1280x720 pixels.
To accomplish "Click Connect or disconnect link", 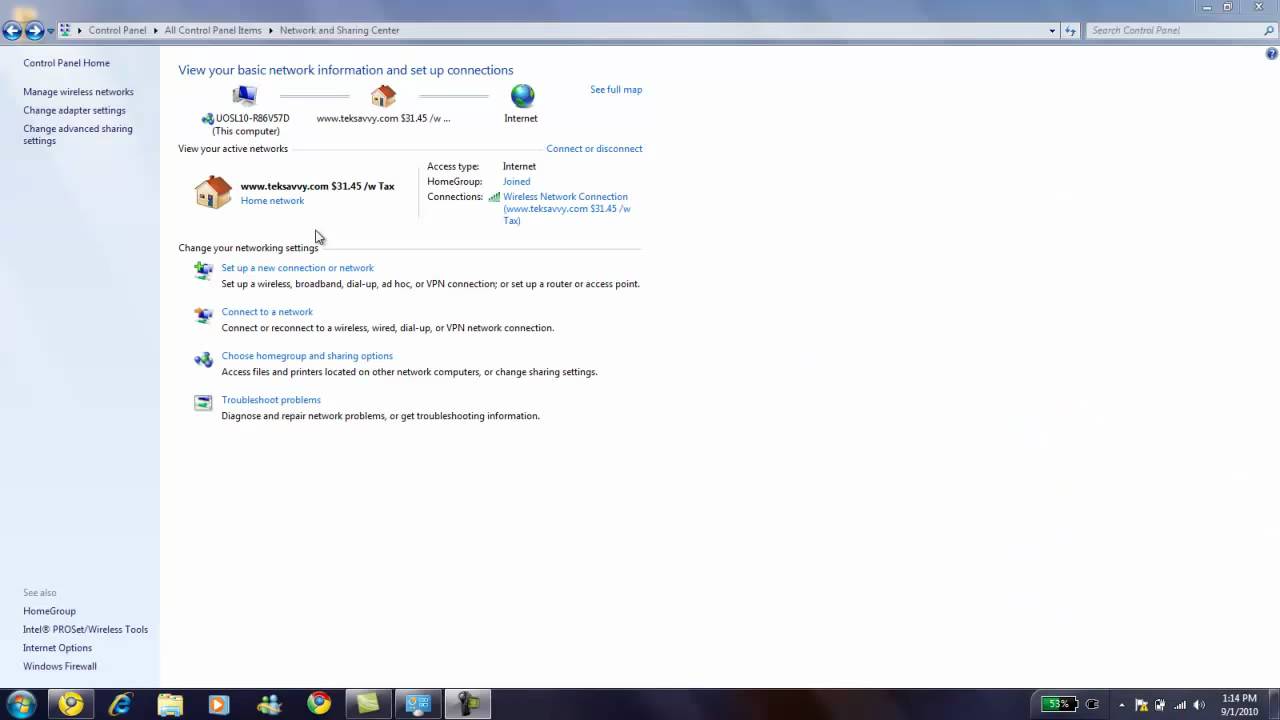I will [x=594, y=149].
